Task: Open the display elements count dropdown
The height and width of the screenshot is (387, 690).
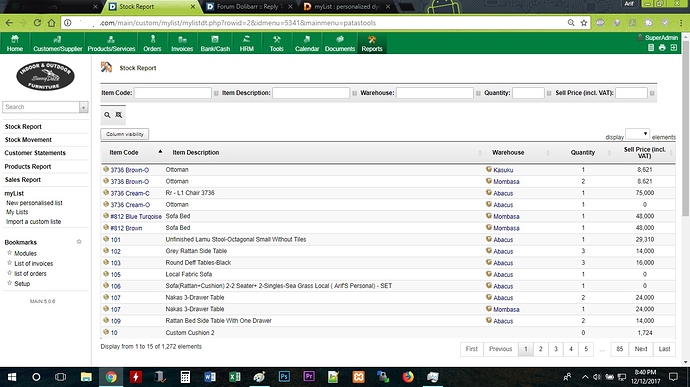Action: (x=637, y=134)
